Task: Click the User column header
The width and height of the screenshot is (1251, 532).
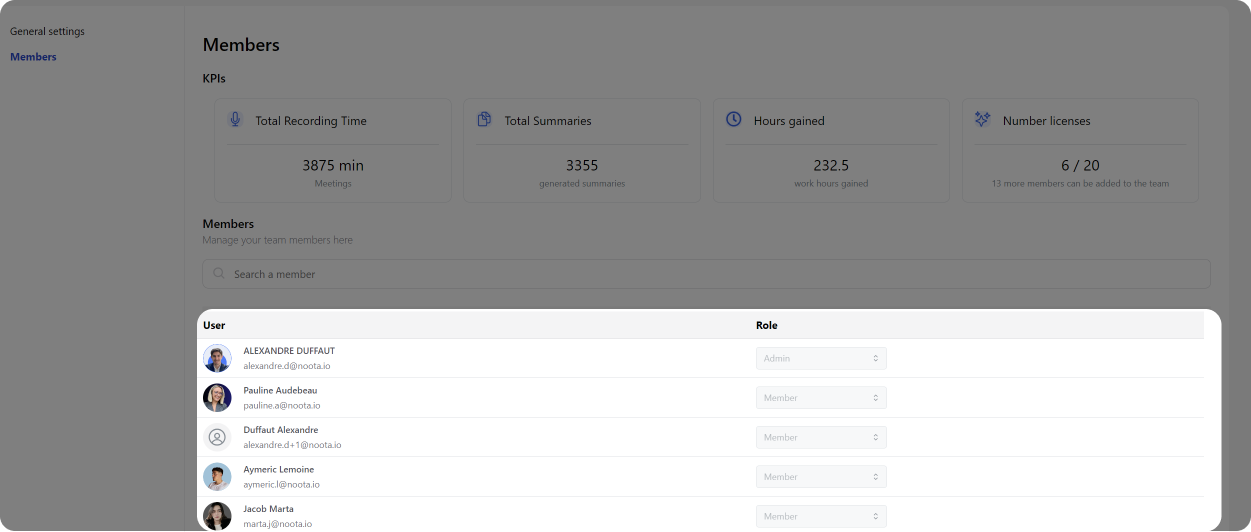Action: [214, 325]
